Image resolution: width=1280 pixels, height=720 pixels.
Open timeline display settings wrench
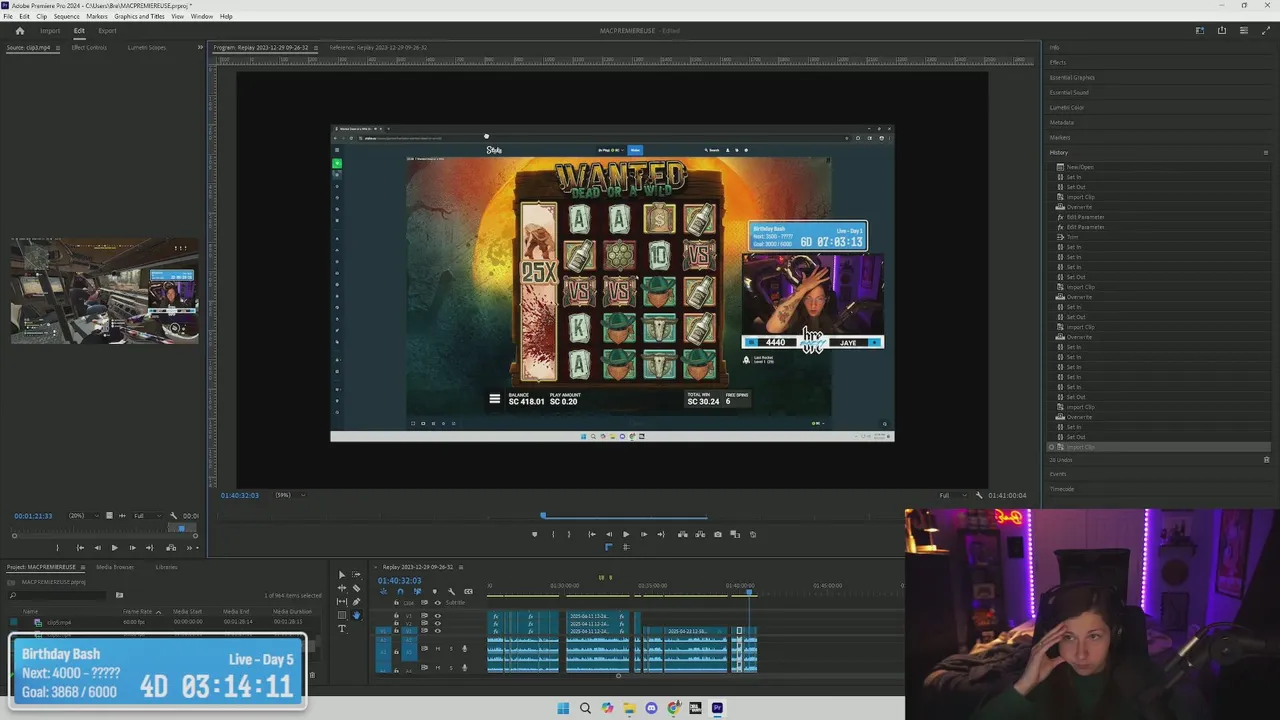[x=451, y=591]
